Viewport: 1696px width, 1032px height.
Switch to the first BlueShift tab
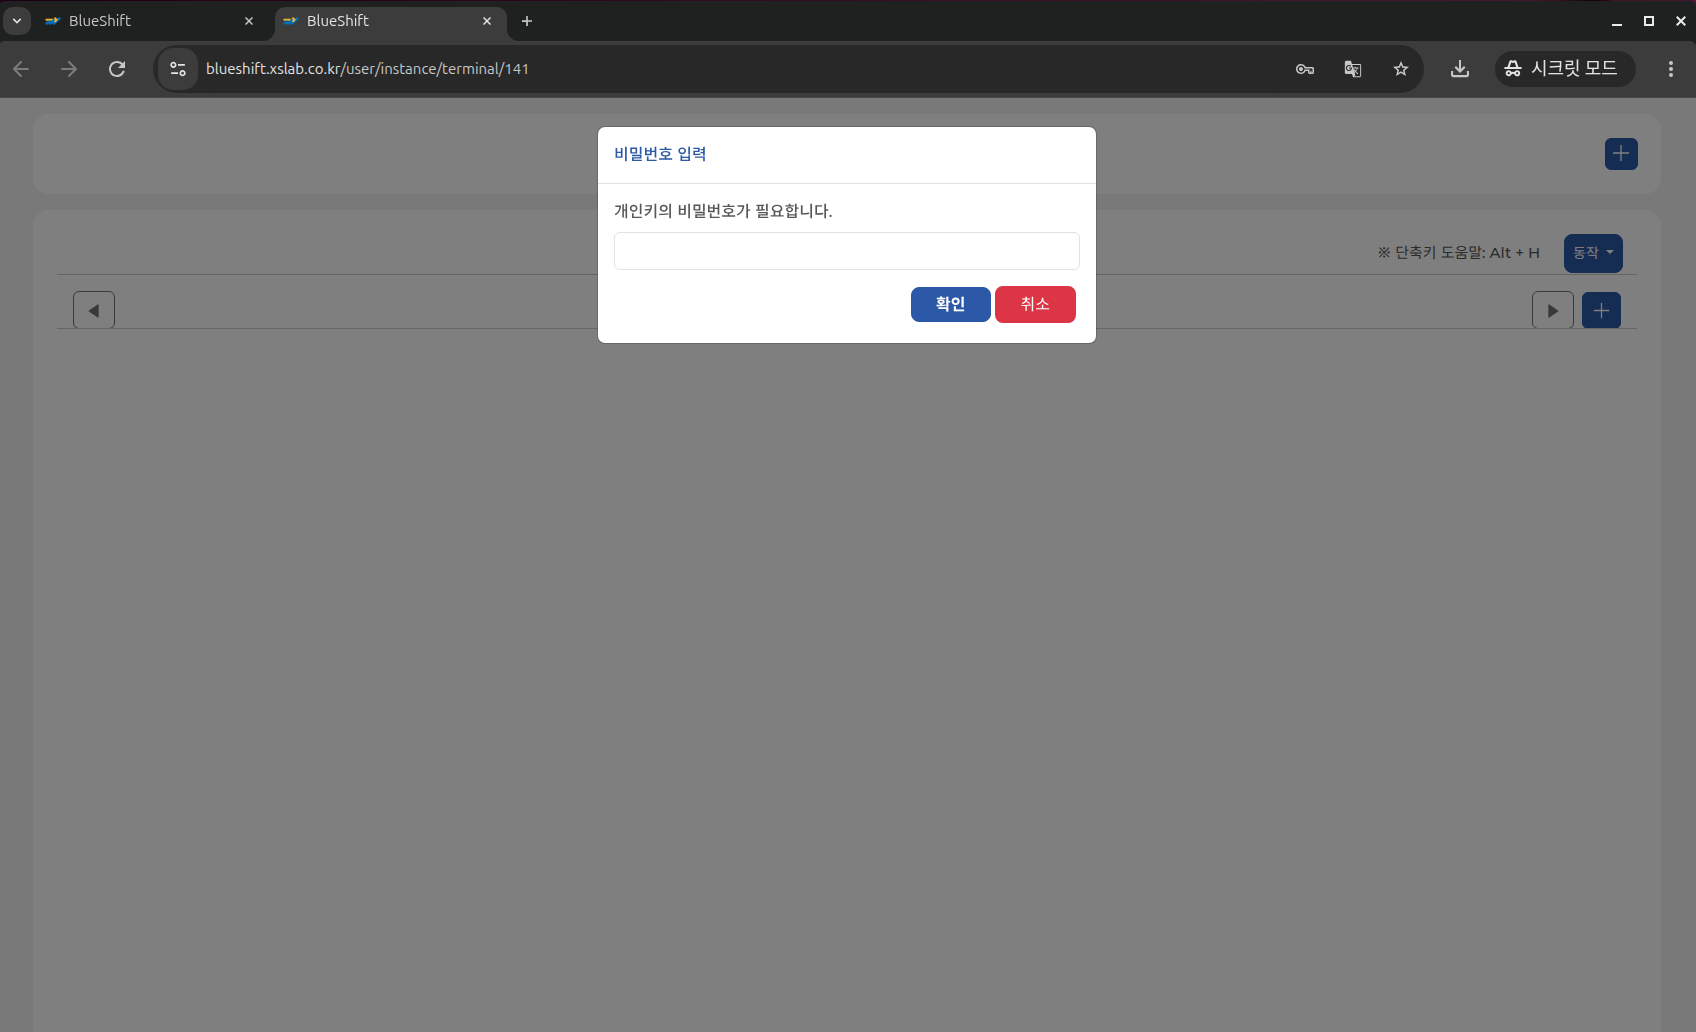[x=140, y=21]
